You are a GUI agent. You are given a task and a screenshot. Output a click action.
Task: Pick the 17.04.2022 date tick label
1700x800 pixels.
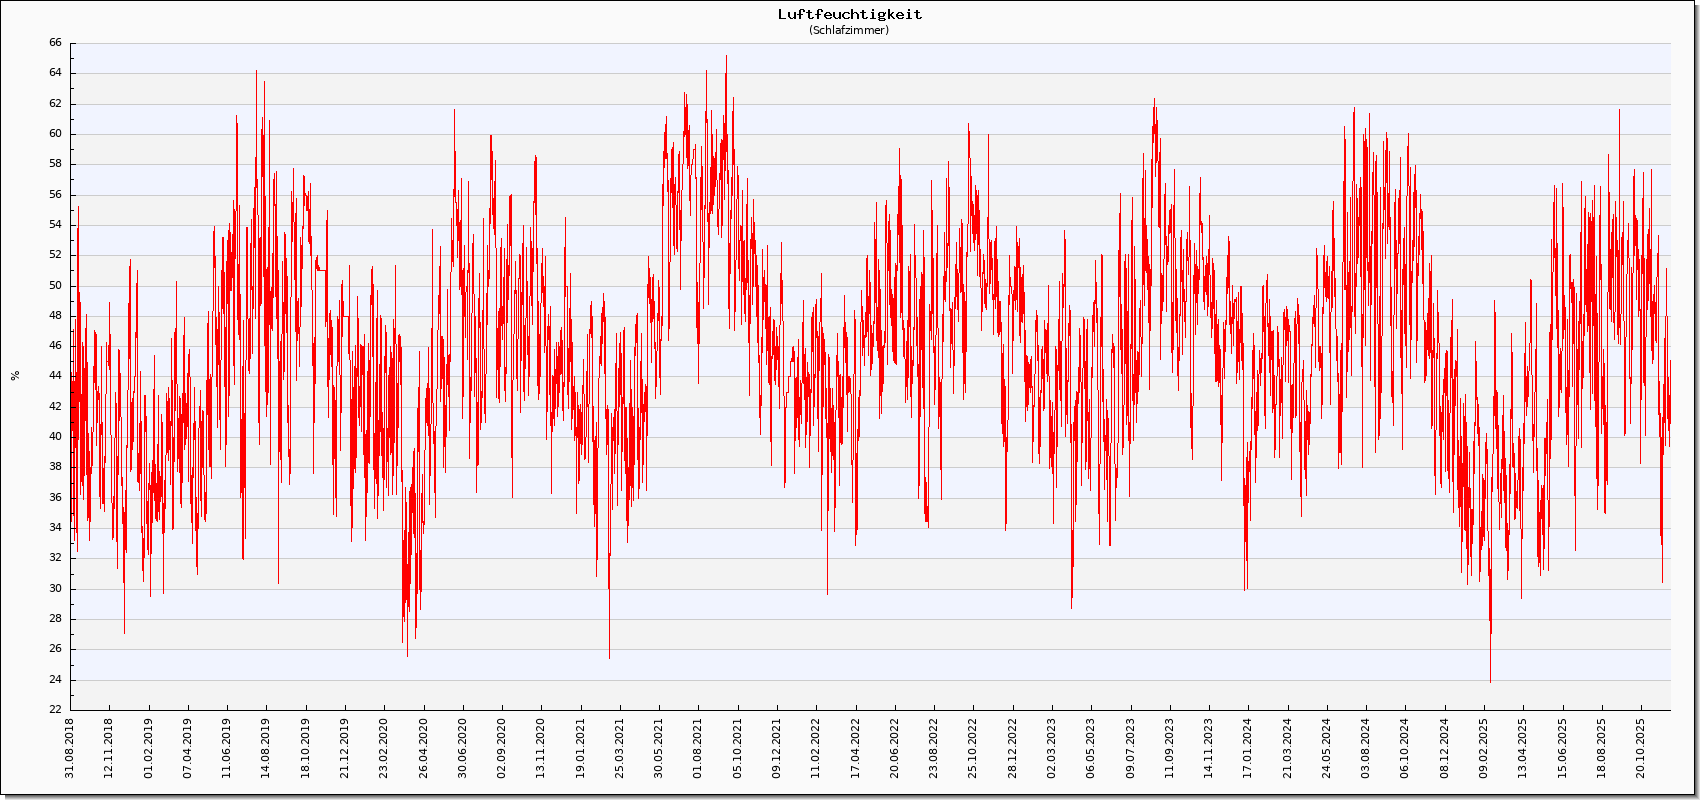[x=856, y=747]
